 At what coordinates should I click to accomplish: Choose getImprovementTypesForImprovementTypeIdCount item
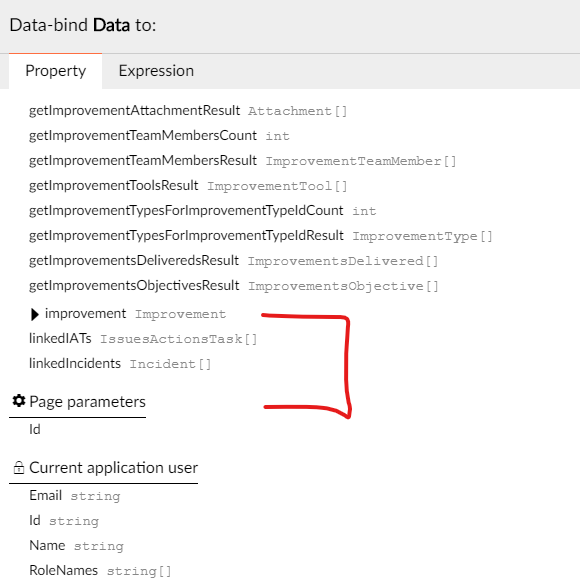point(203,211)
